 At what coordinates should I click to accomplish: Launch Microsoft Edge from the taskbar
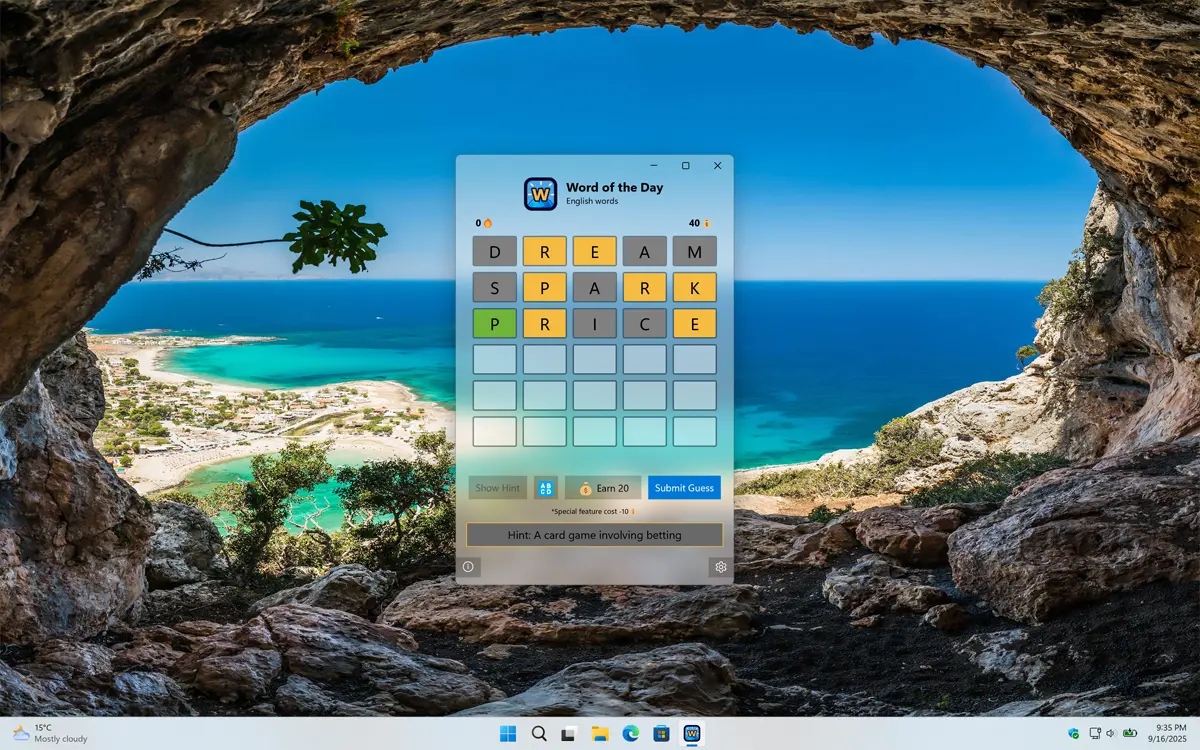pyautogui.click(x=631, y=733)
